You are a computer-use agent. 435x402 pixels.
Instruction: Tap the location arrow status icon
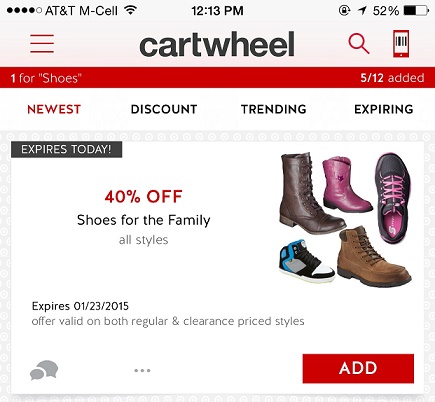[x=362, y=11]
